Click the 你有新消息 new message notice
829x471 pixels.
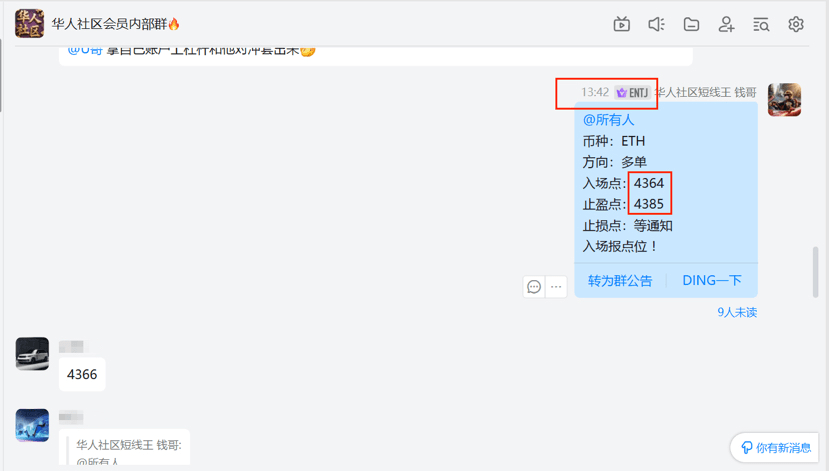click(777, 448)
